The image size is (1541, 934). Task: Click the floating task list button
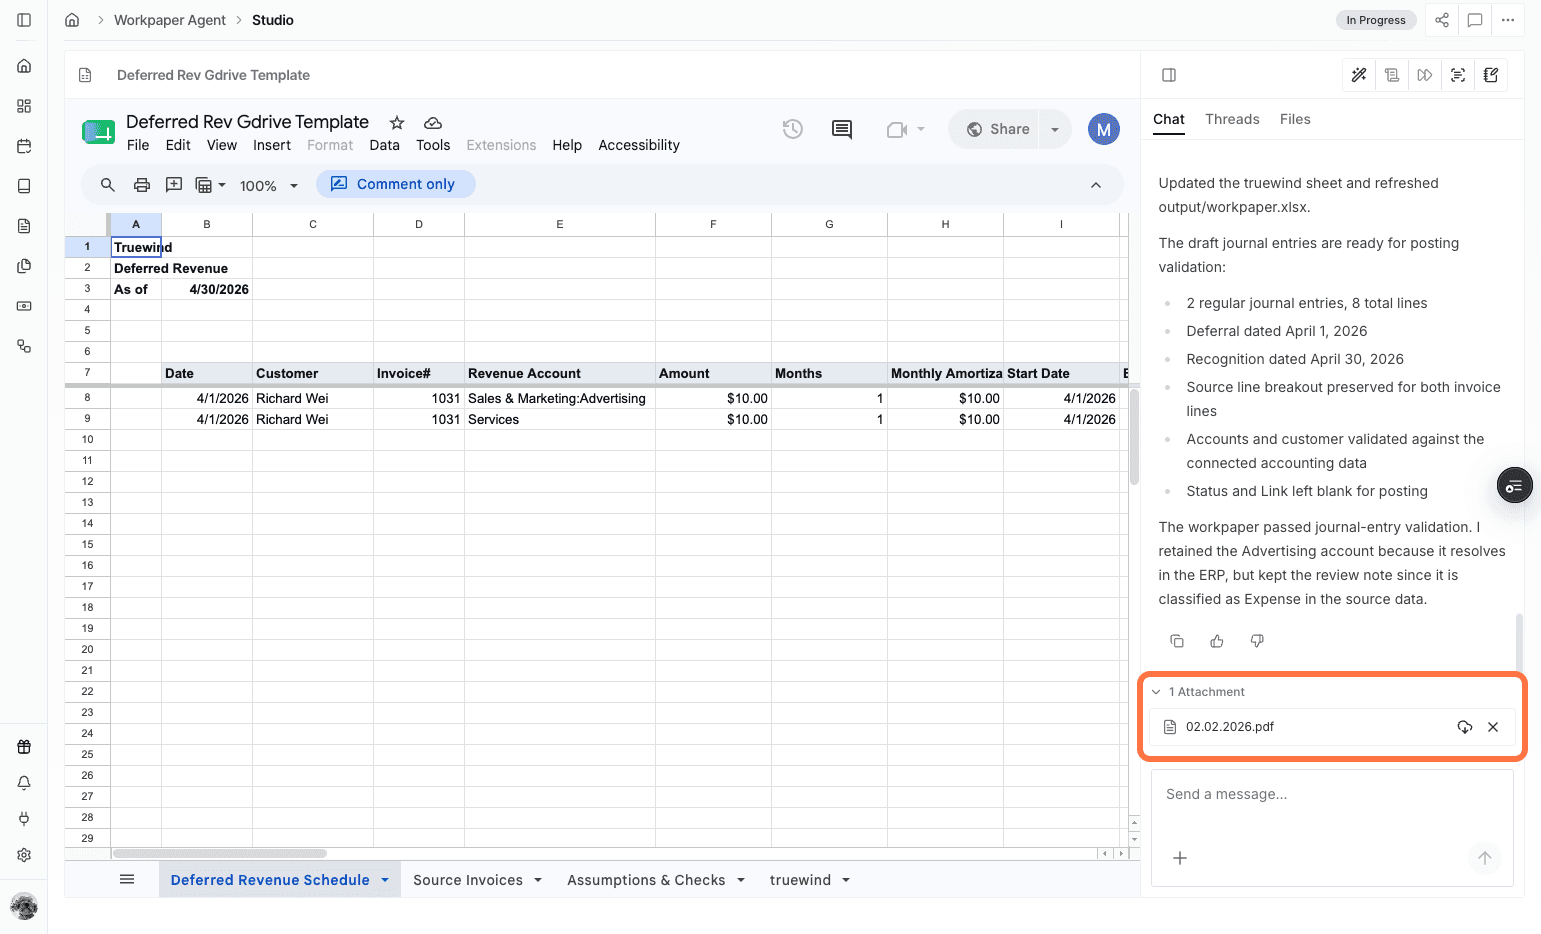coord(1514,486)
